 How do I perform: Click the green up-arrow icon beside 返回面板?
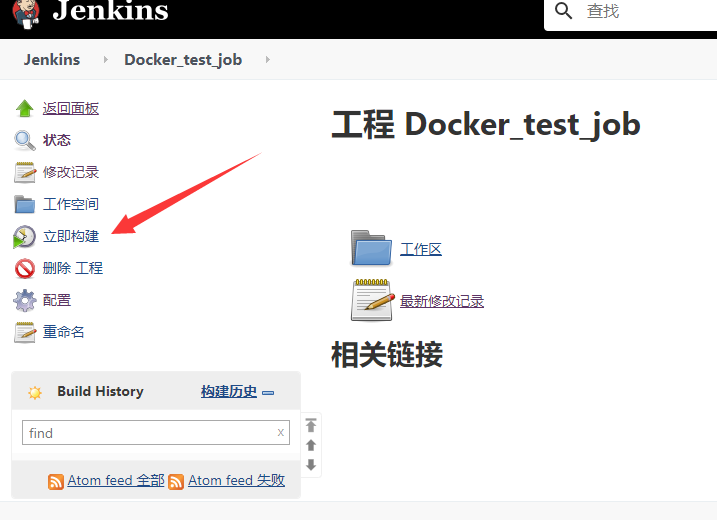pyautogui.click(x=25, y=108)
